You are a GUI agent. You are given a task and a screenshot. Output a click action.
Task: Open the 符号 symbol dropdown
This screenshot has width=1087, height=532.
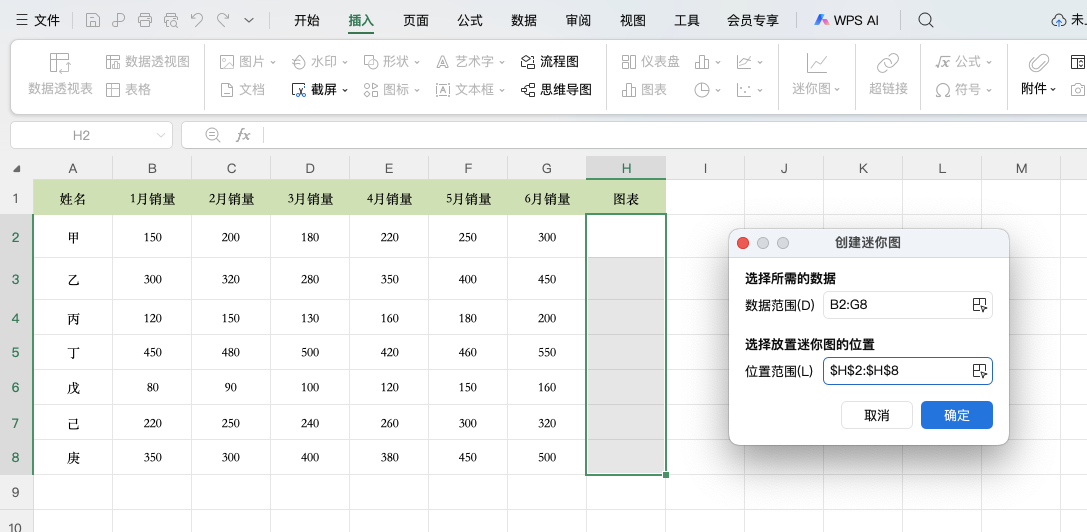click(964, 89)
